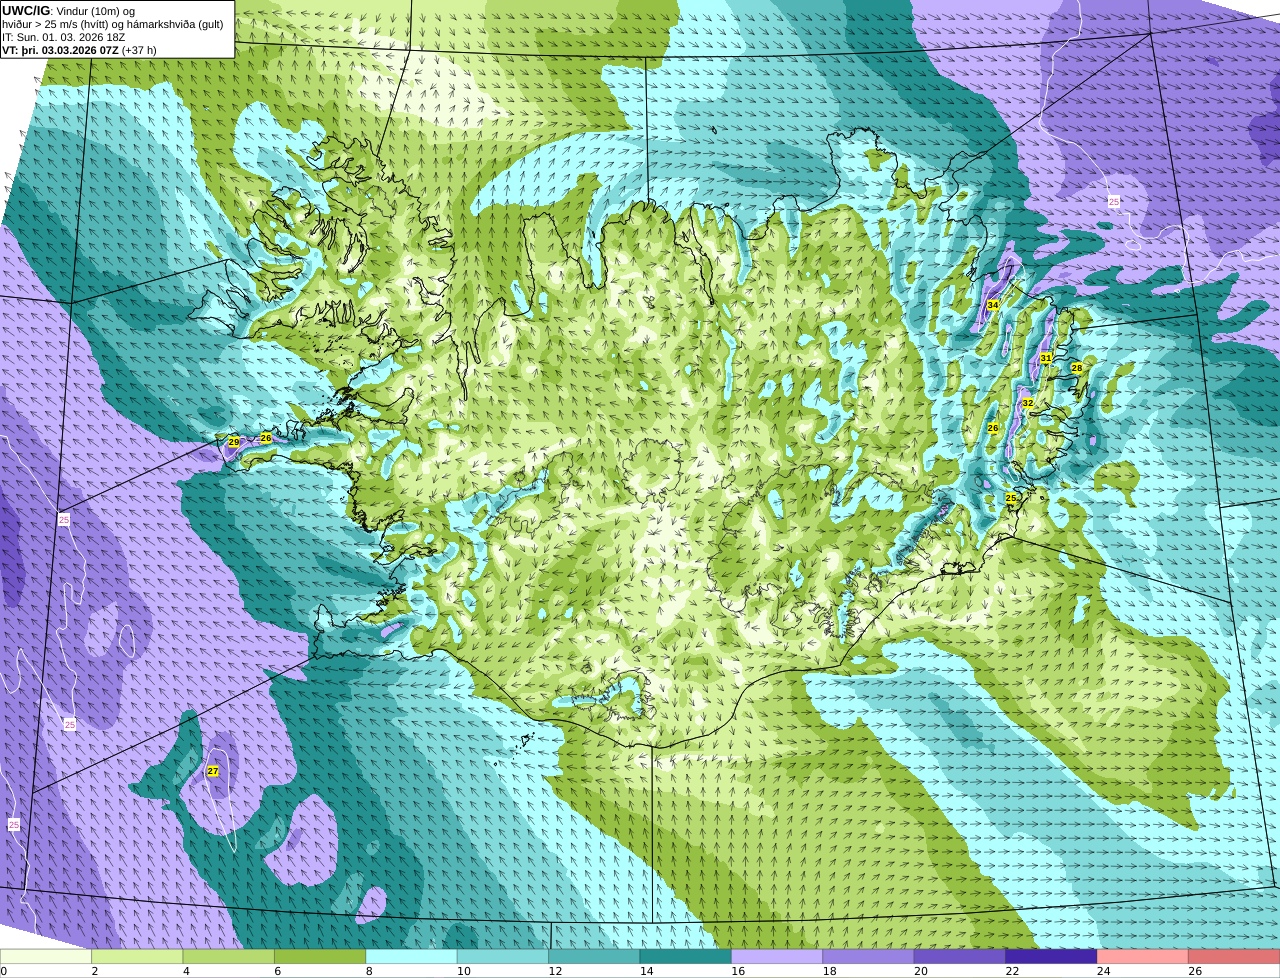
Task: Click the yellow gust marker 29
Action: pos(234,442)
